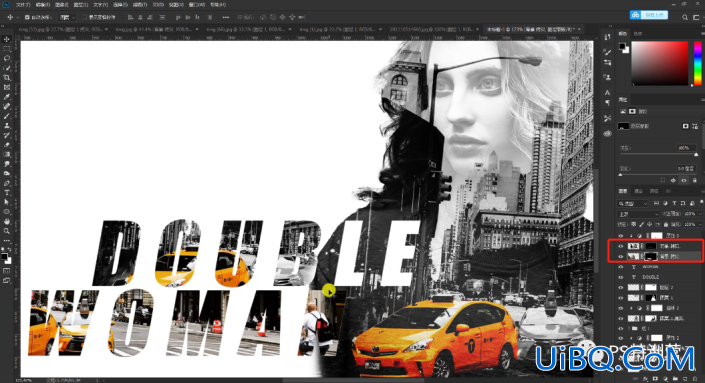The width and height of the screenshot is (705, 383).
Task: Select the Crop tool
Action: 7,77
